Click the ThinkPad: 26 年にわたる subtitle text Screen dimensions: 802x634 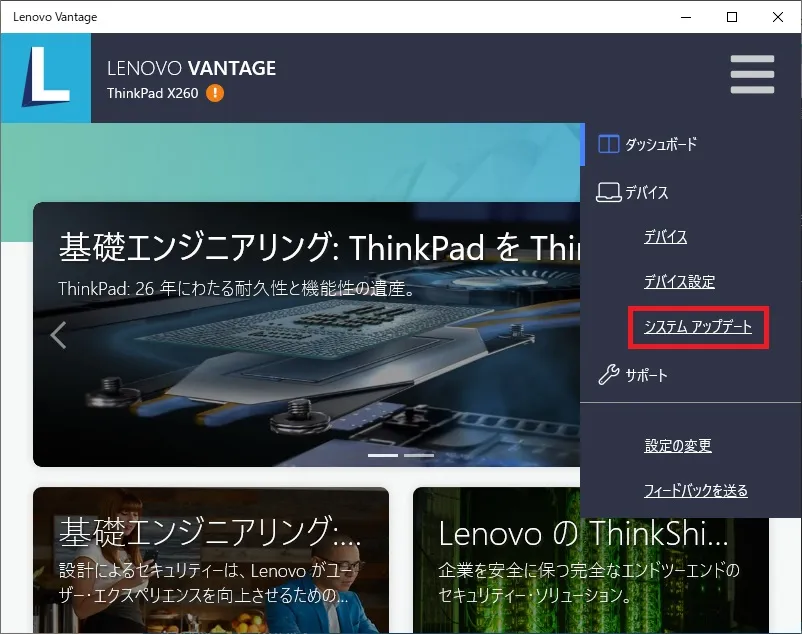(x=236, y=289)
